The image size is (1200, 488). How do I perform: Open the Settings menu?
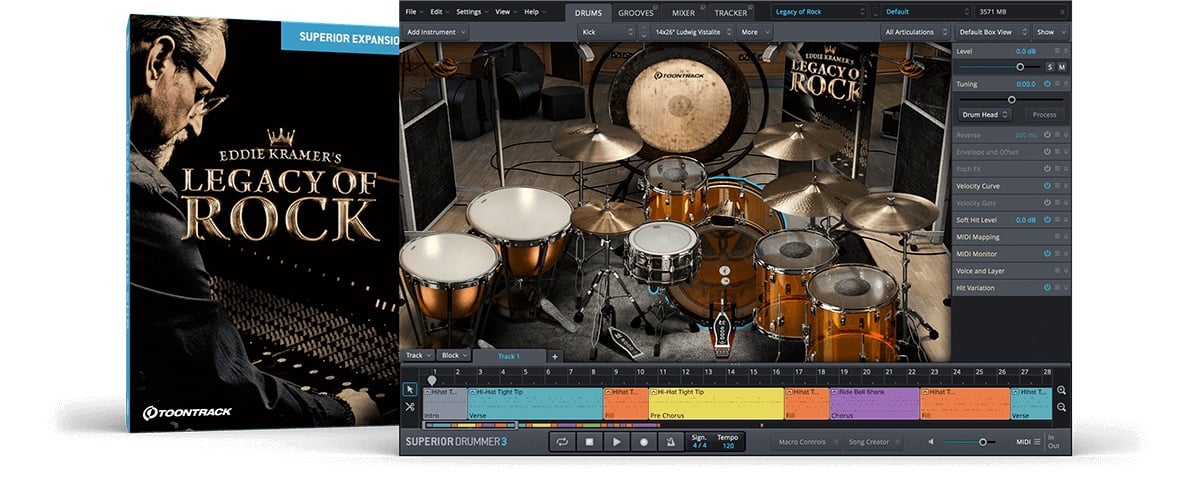pyautogui.click(x=470, y=12)
